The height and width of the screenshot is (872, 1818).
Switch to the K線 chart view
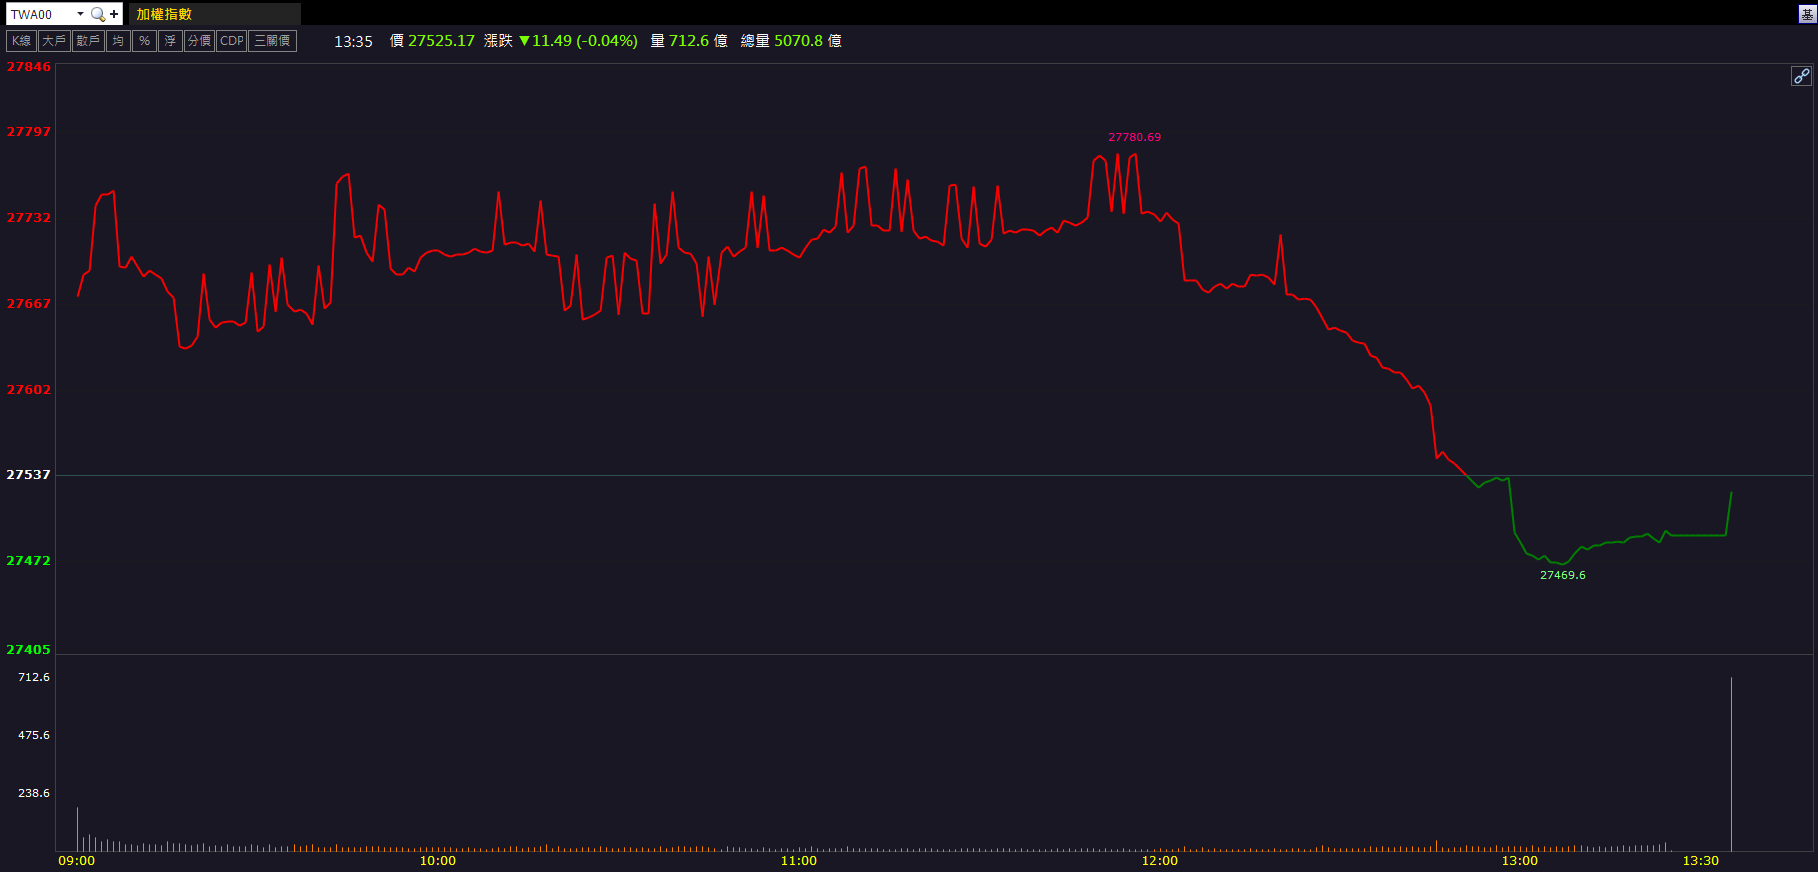tap(22, 41)
